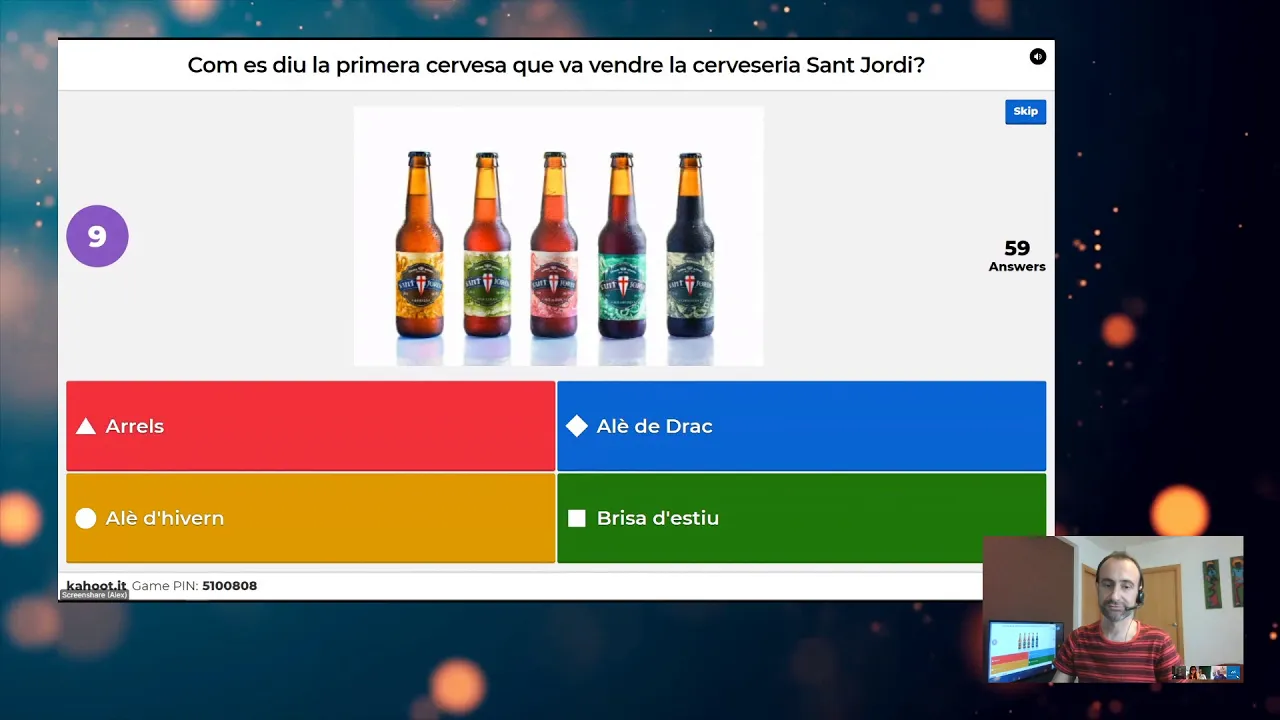The image size is (1280, 720).
Task: Click the Screenshare (Alex) label
Action: [94, 595]
